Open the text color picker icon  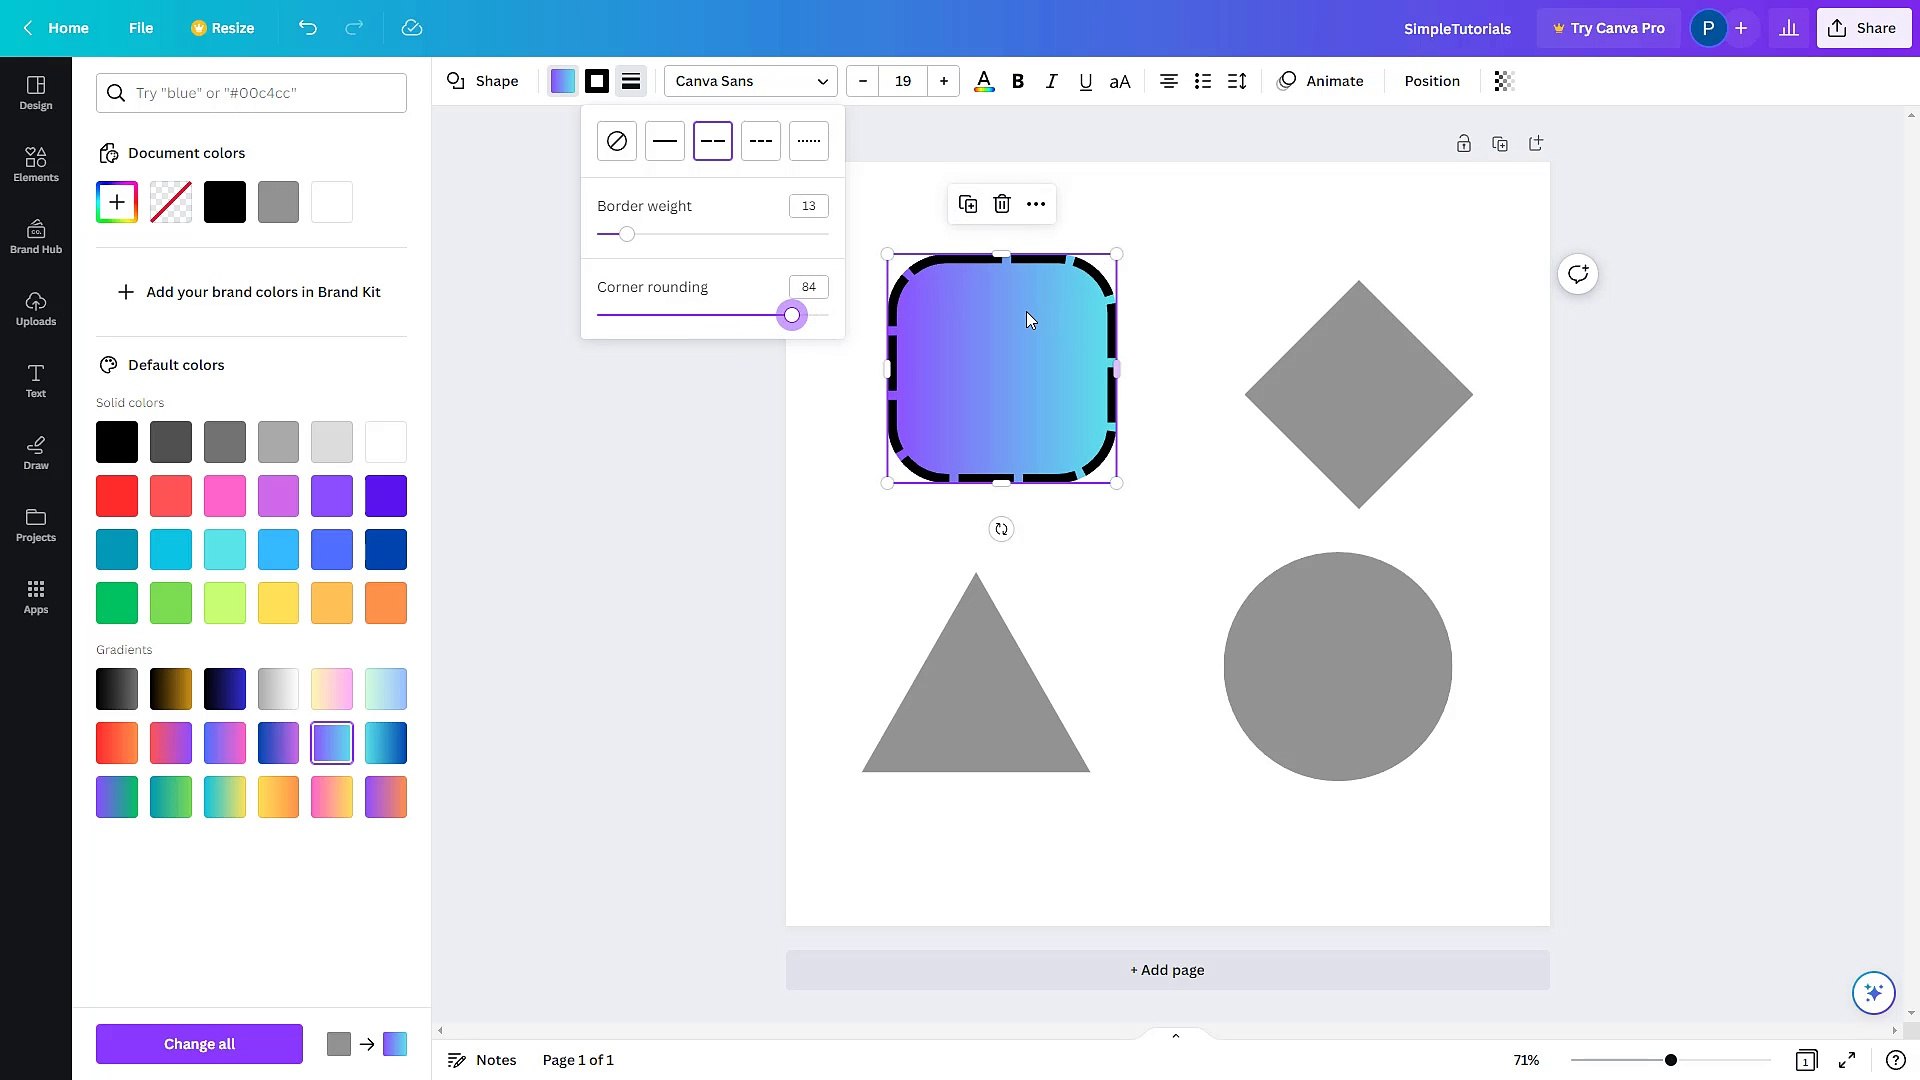pos(984,81)
